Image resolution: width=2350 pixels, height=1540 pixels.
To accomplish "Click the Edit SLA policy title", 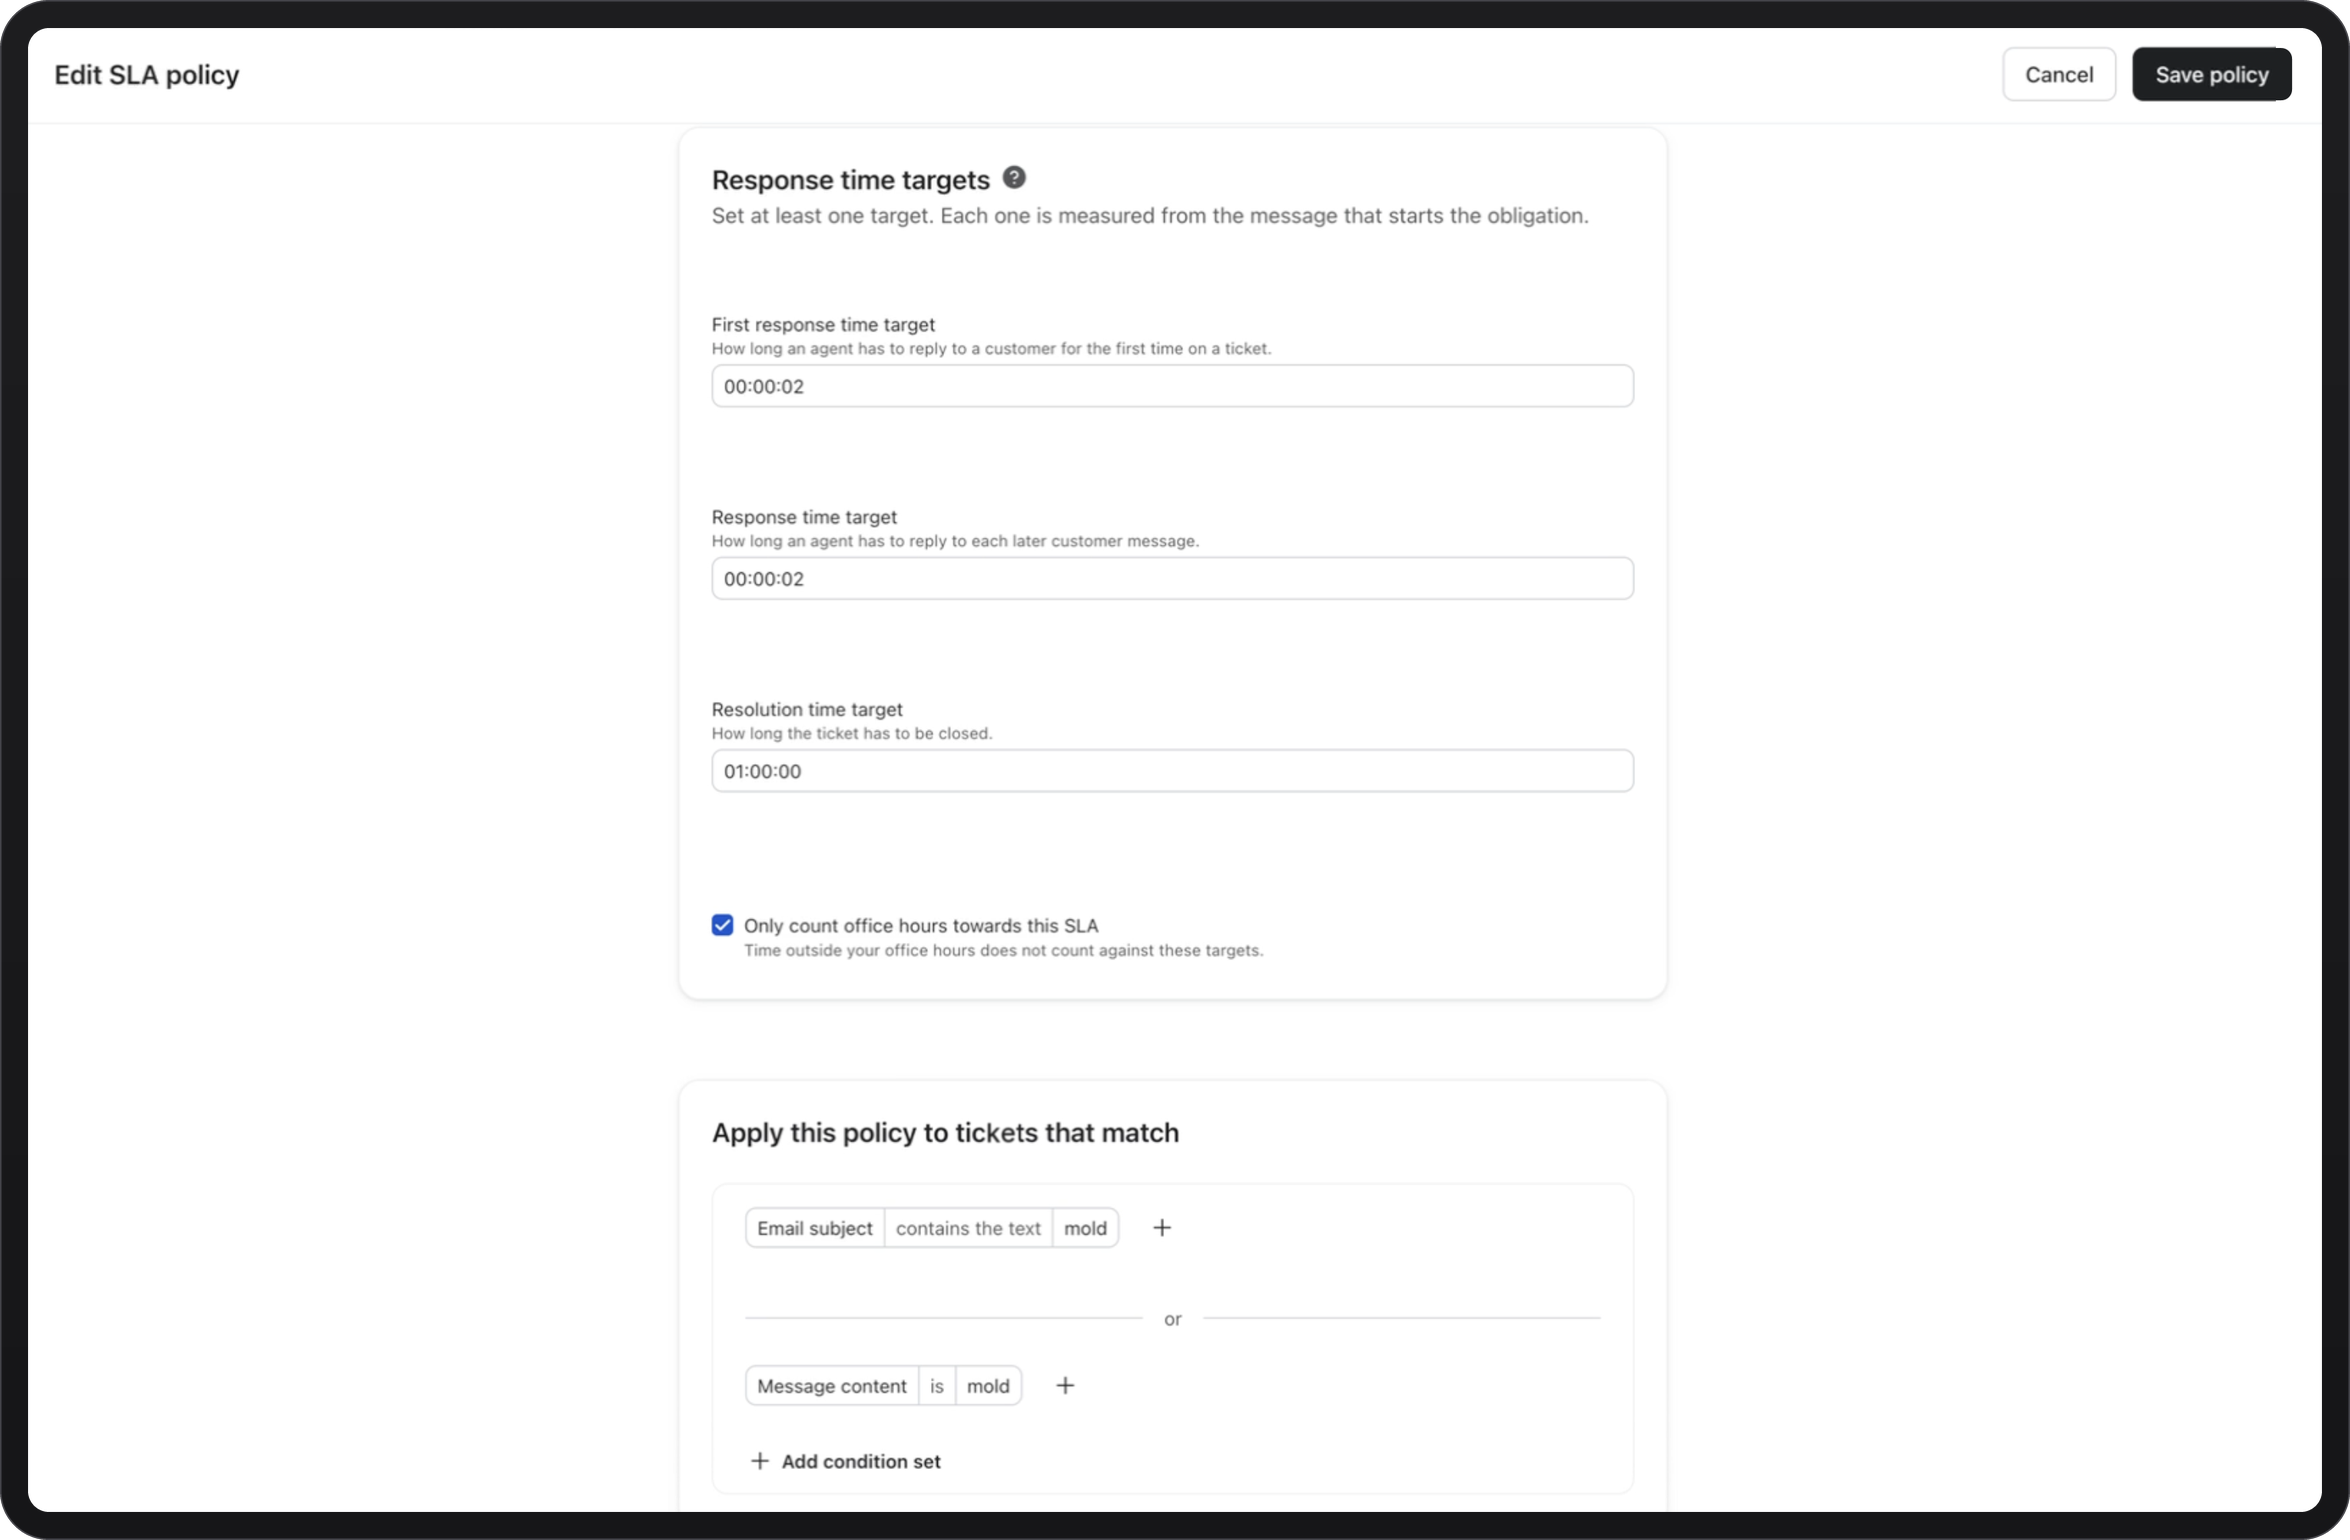I will click(x=147, y=75).
